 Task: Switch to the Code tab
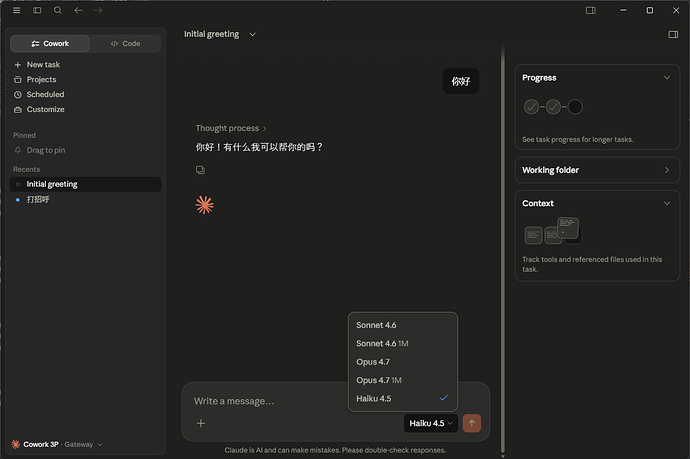coord(125,44)
